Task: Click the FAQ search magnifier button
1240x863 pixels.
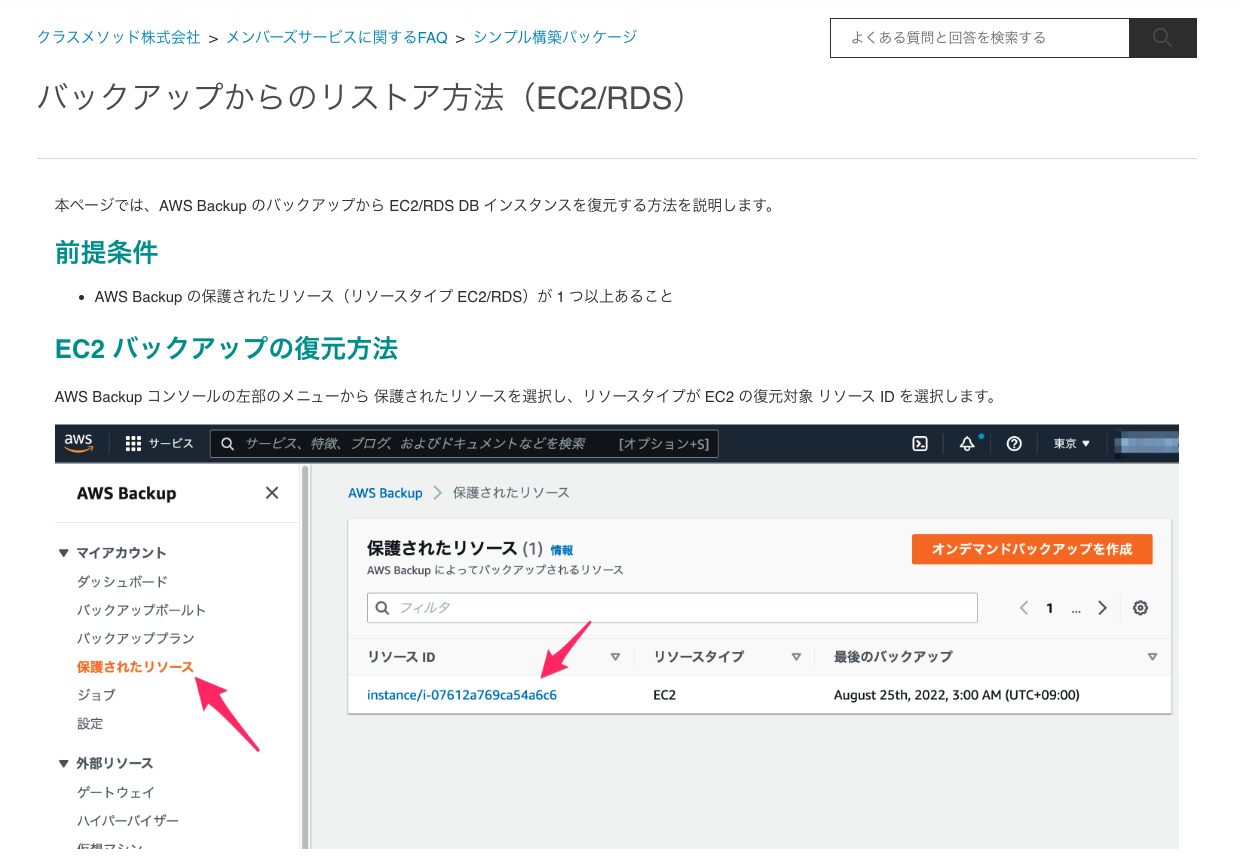Action: (1162, 38)
